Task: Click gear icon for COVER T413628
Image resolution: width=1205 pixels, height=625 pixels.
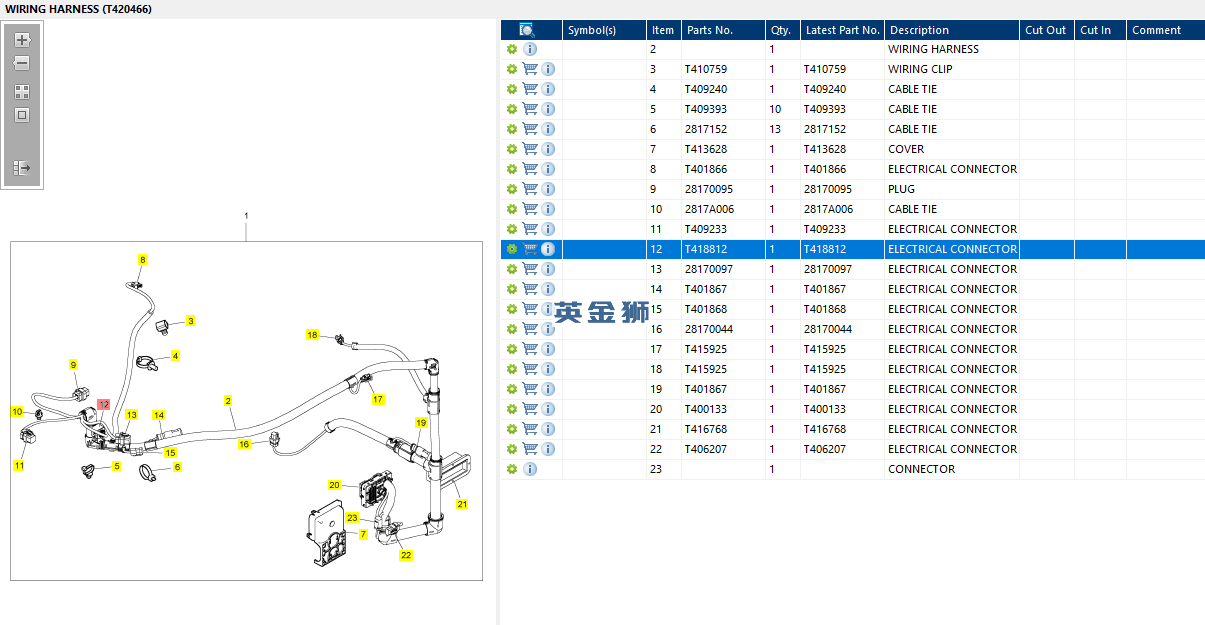Action: click(512, 149)
